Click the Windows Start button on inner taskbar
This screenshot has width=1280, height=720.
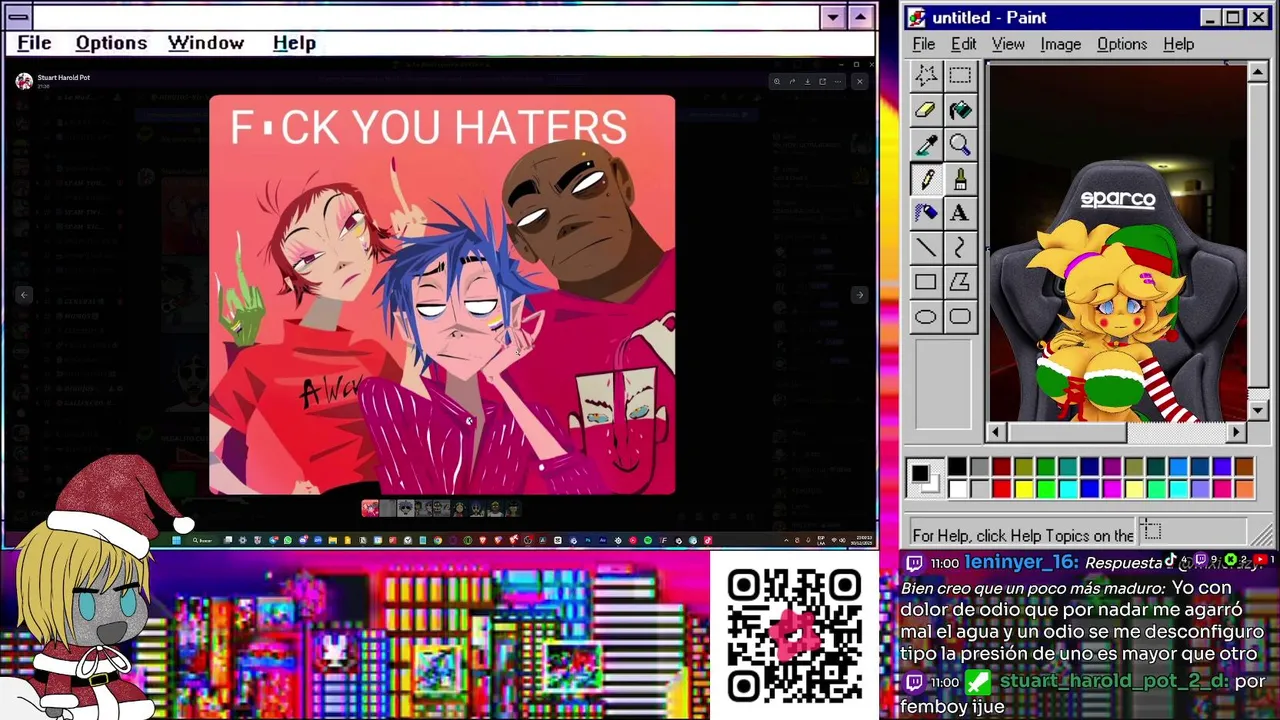point(176,540)
